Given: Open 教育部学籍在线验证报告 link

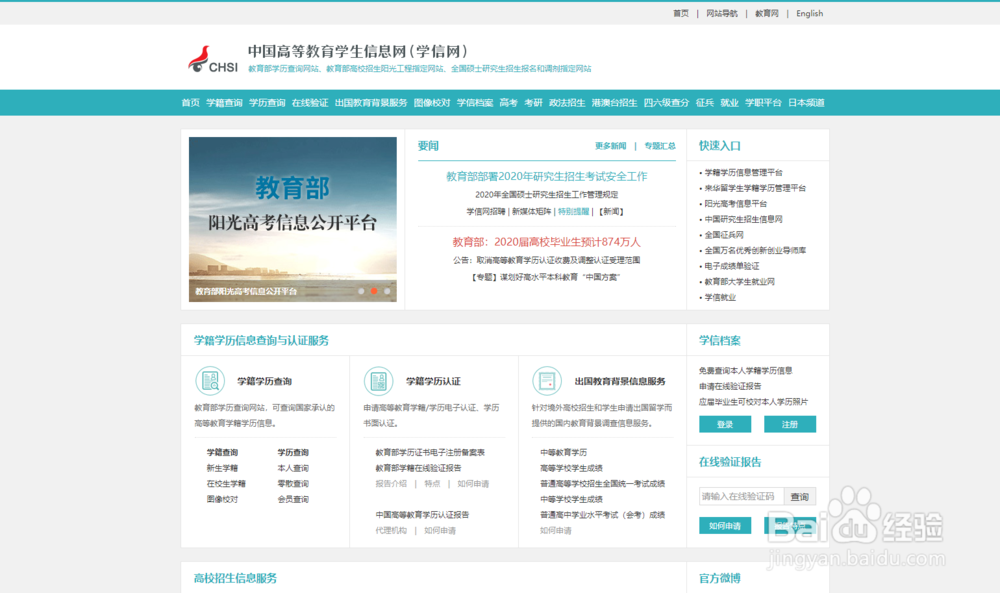Looking at the screenshot, I should pos(418,468).
